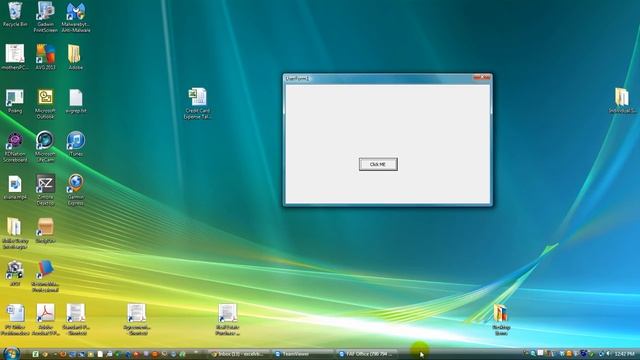Select the Microsoft Outlook desktop icon
Screen dimensions: 640x360
pyautogui.click(x=45, y=104)
